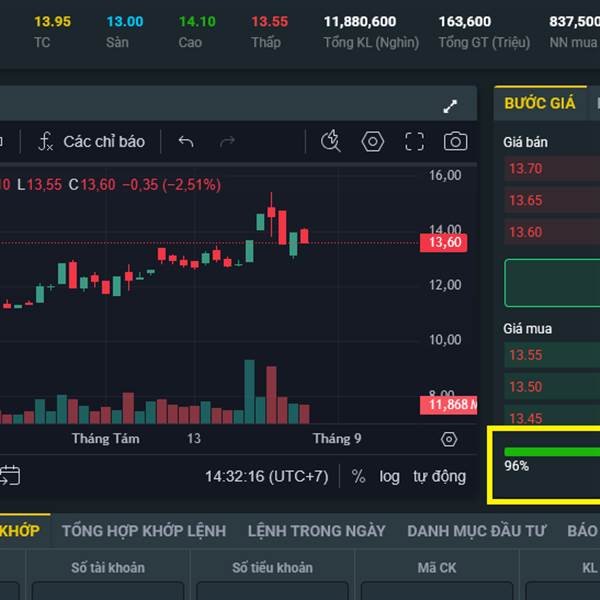600x600 pixels.
Task: Select the BƯỚC GIÁ tab
Action: (540, 103)
